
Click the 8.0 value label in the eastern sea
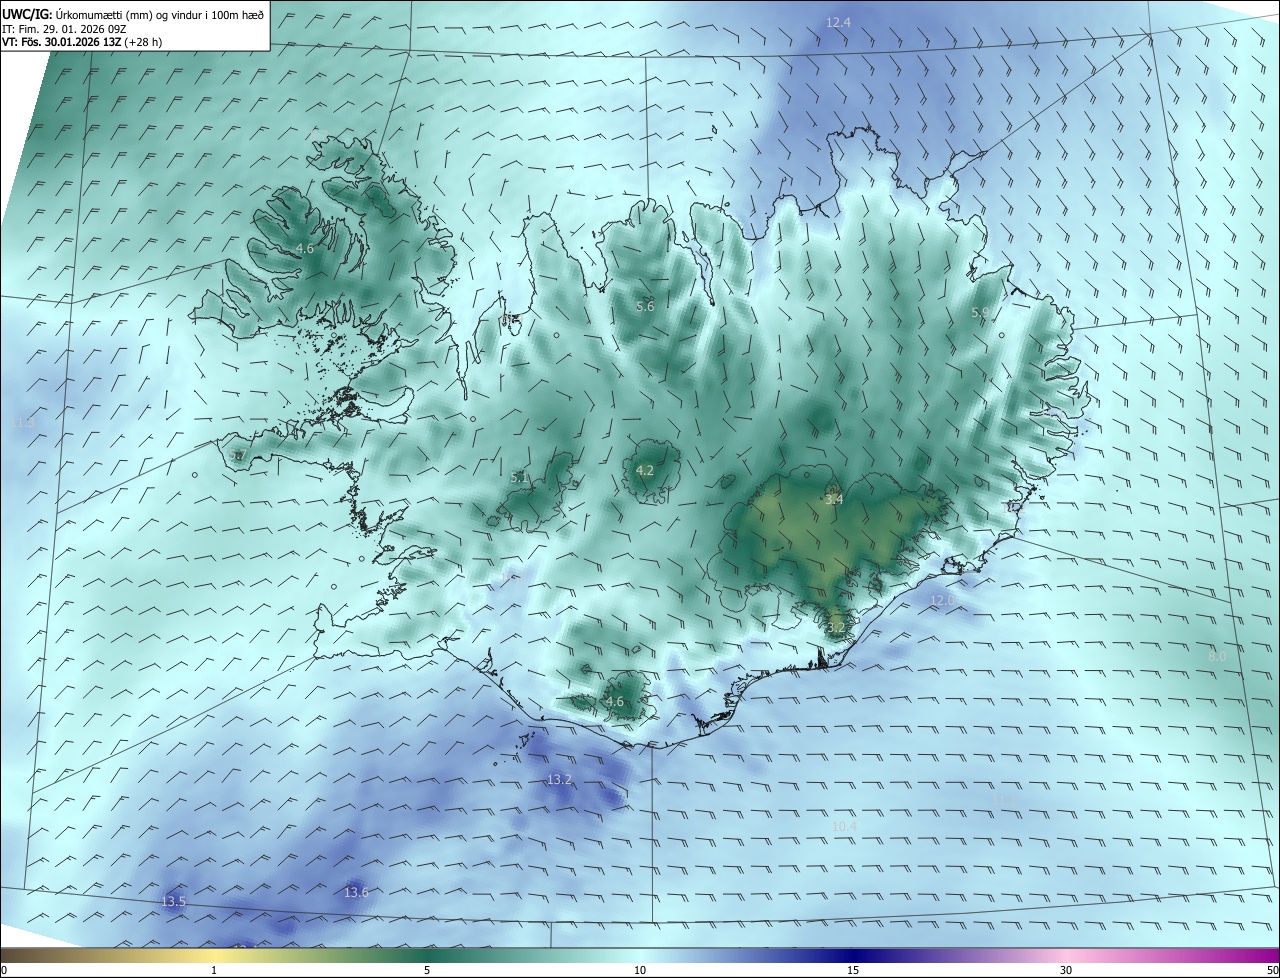pos(1217,656)
